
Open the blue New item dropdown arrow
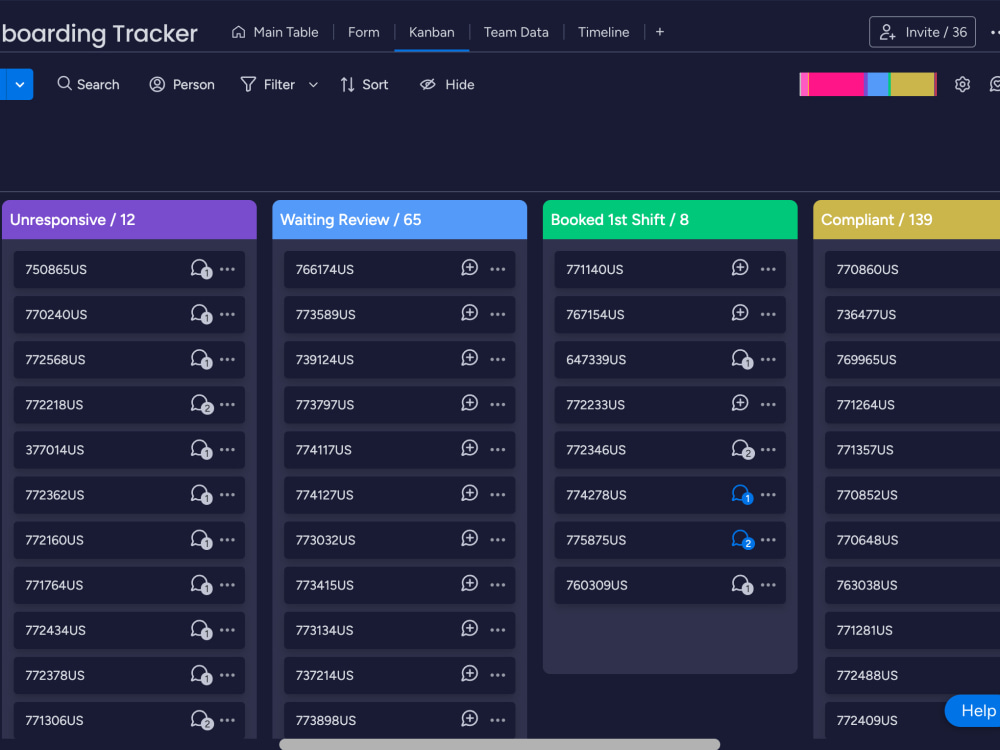[x=20, y=84]
